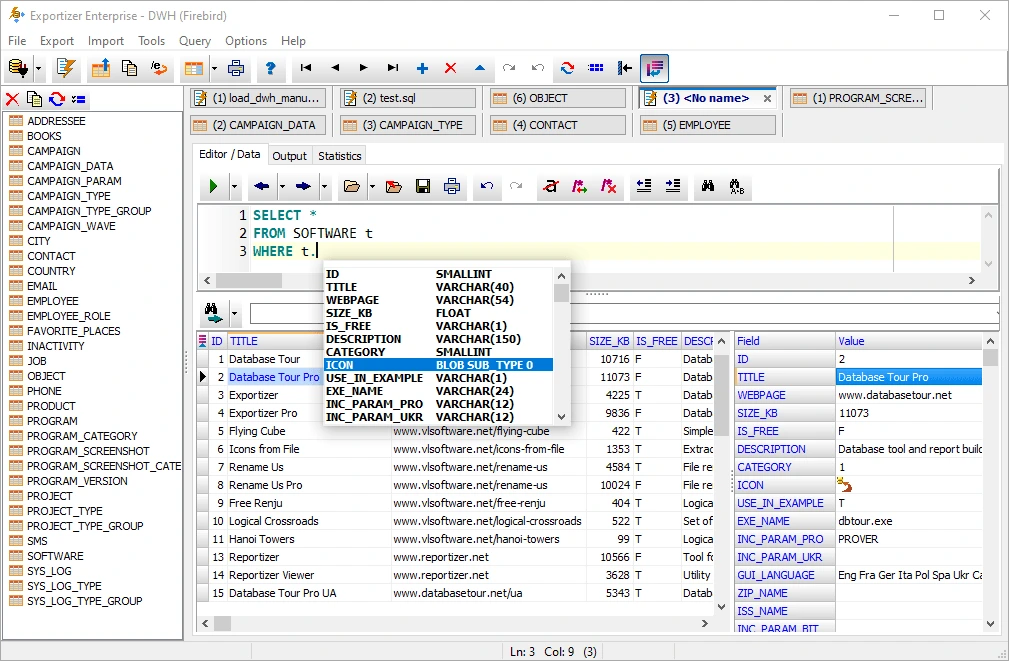1009x661 pixels.
Task: Switch to the (2) test.sql window tab
Action: (x=408, y=98)
